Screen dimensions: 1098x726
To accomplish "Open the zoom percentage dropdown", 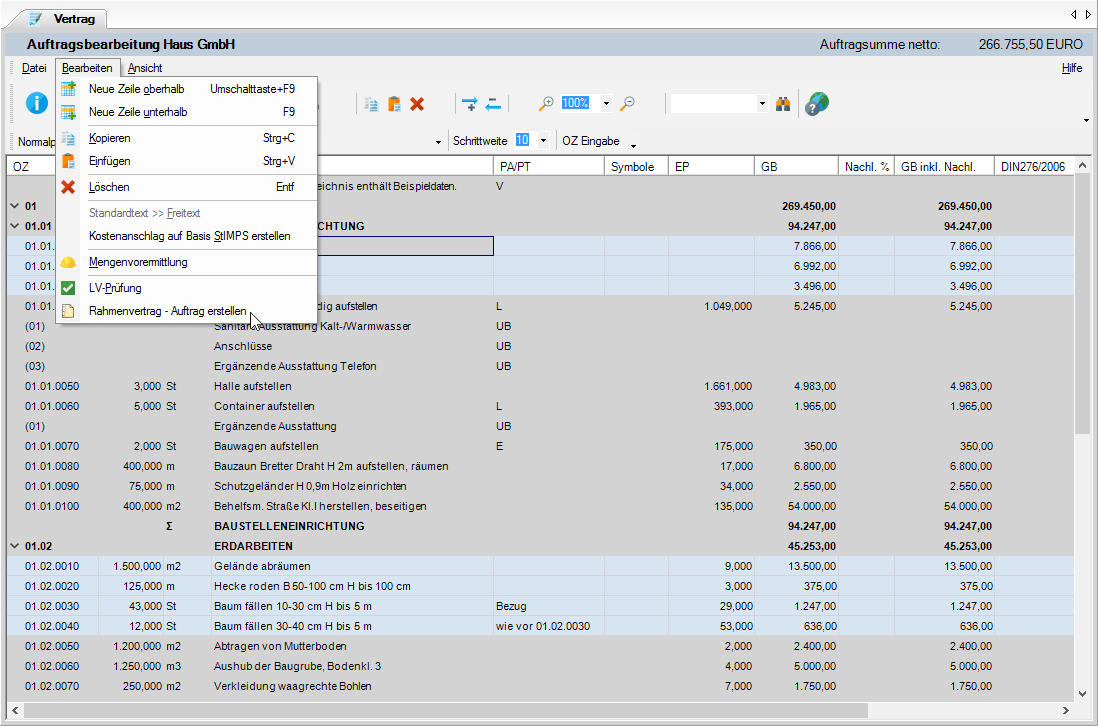I will (606, 104).
